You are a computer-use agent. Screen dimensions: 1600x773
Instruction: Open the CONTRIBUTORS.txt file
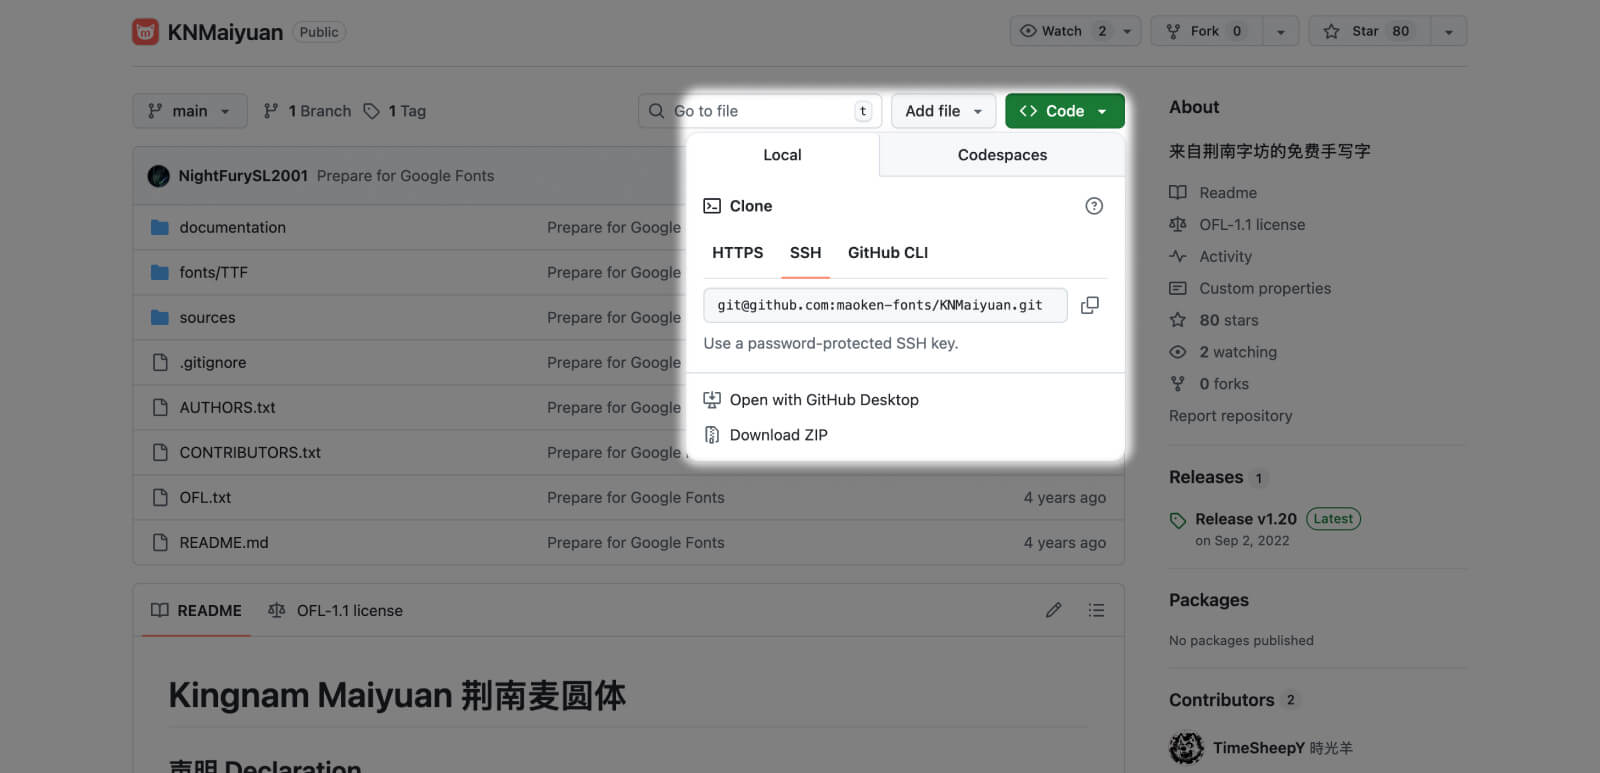click(x=250, y=452)
